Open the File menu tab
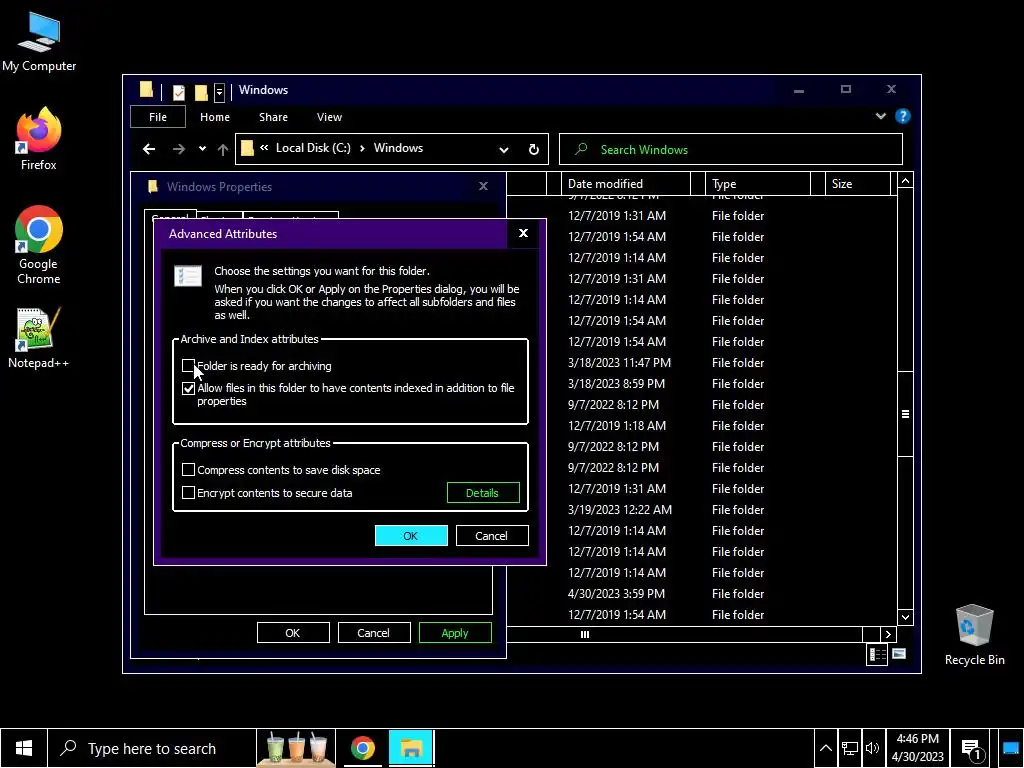 [x=158, y=117]
